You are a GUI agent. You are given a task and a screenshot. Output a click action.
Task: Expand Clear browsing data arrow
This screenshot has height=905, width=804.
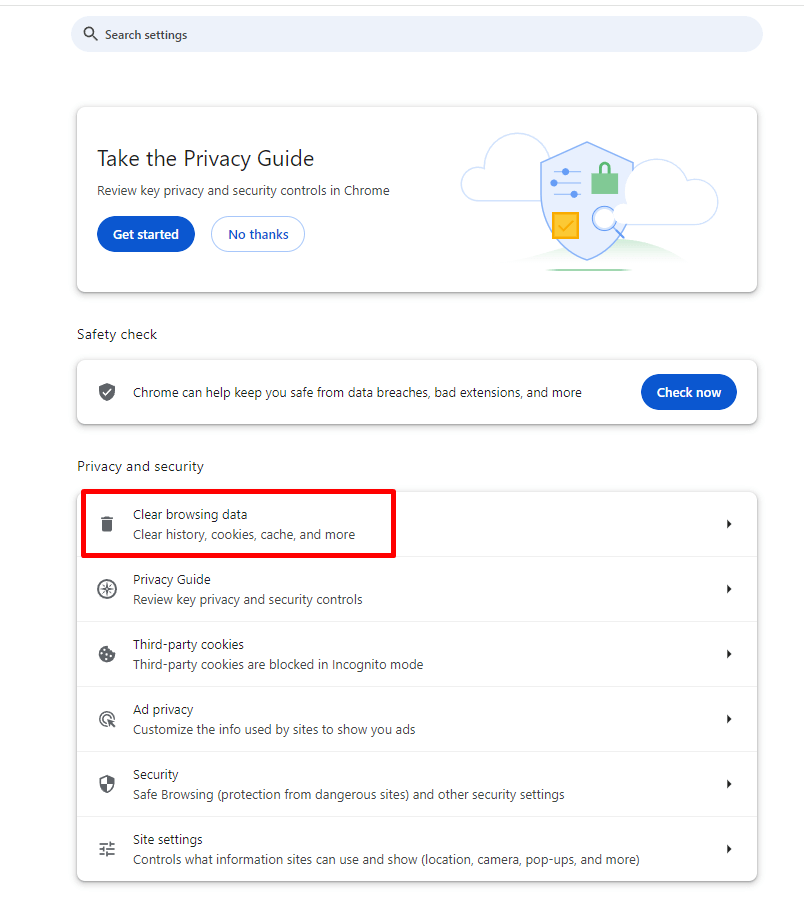coord(729,524)
